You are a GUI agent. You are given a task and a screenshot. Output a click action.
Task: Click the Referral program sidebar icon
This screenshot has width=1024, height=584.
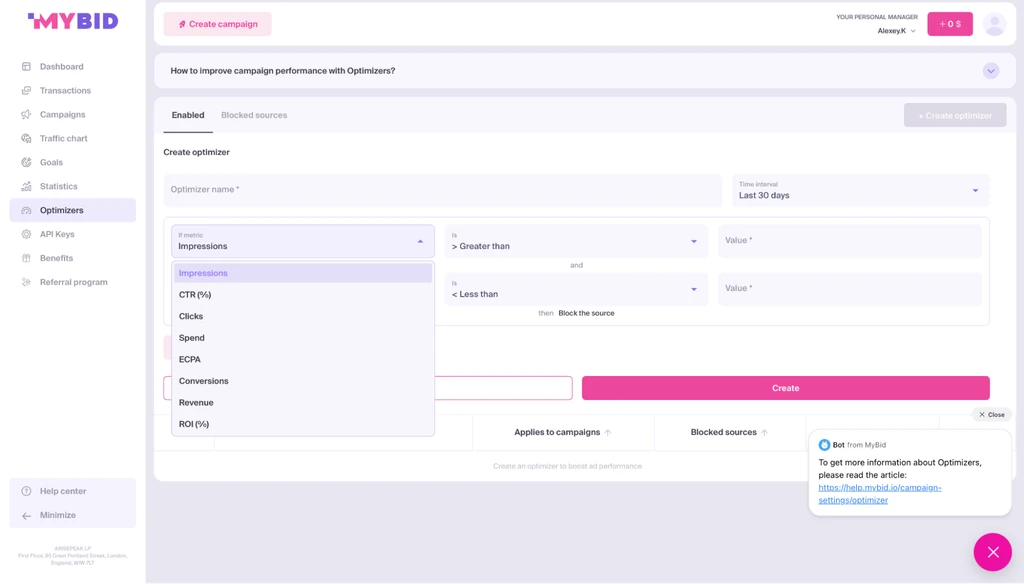tap(26, 282)
